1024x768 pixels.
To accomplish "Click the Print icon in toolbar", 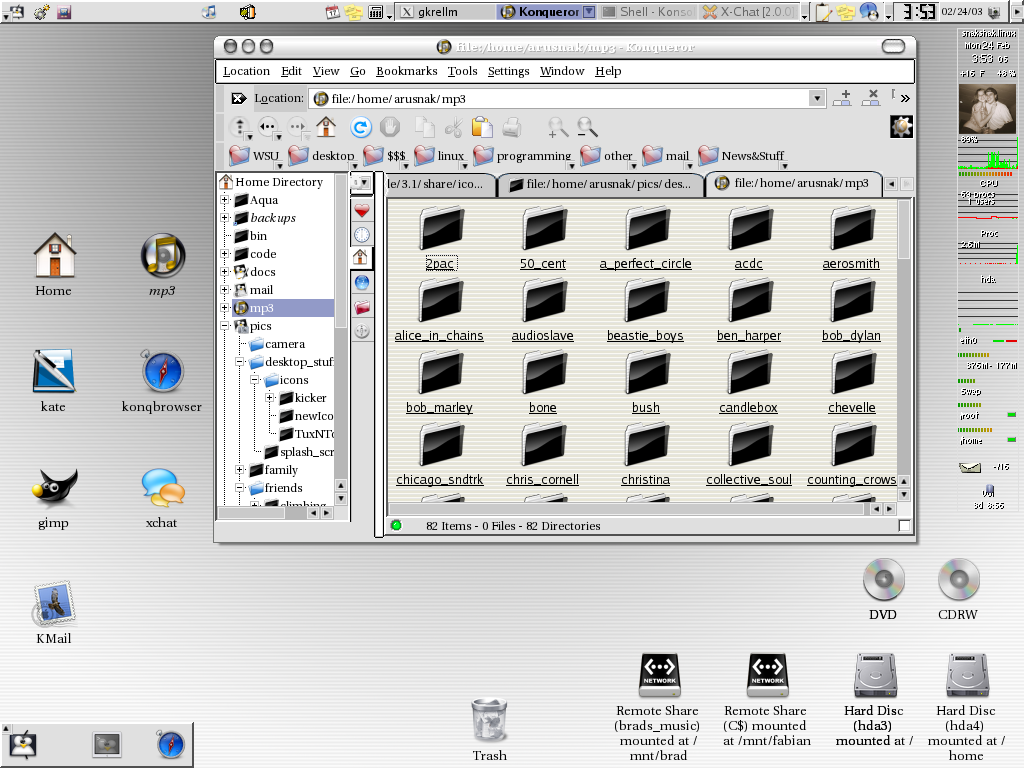I will point(511,127).
